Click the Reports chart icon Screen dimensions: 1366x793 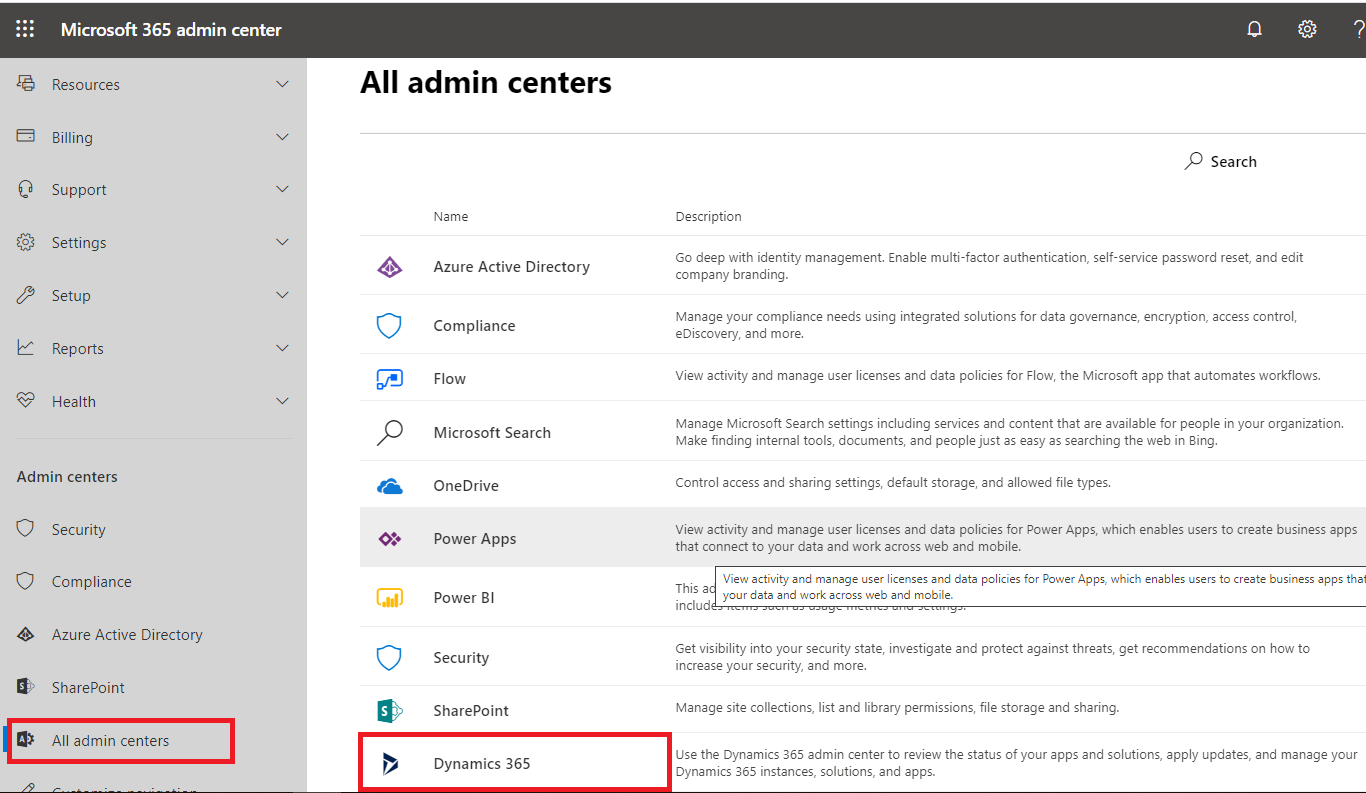tap(26, 348)
